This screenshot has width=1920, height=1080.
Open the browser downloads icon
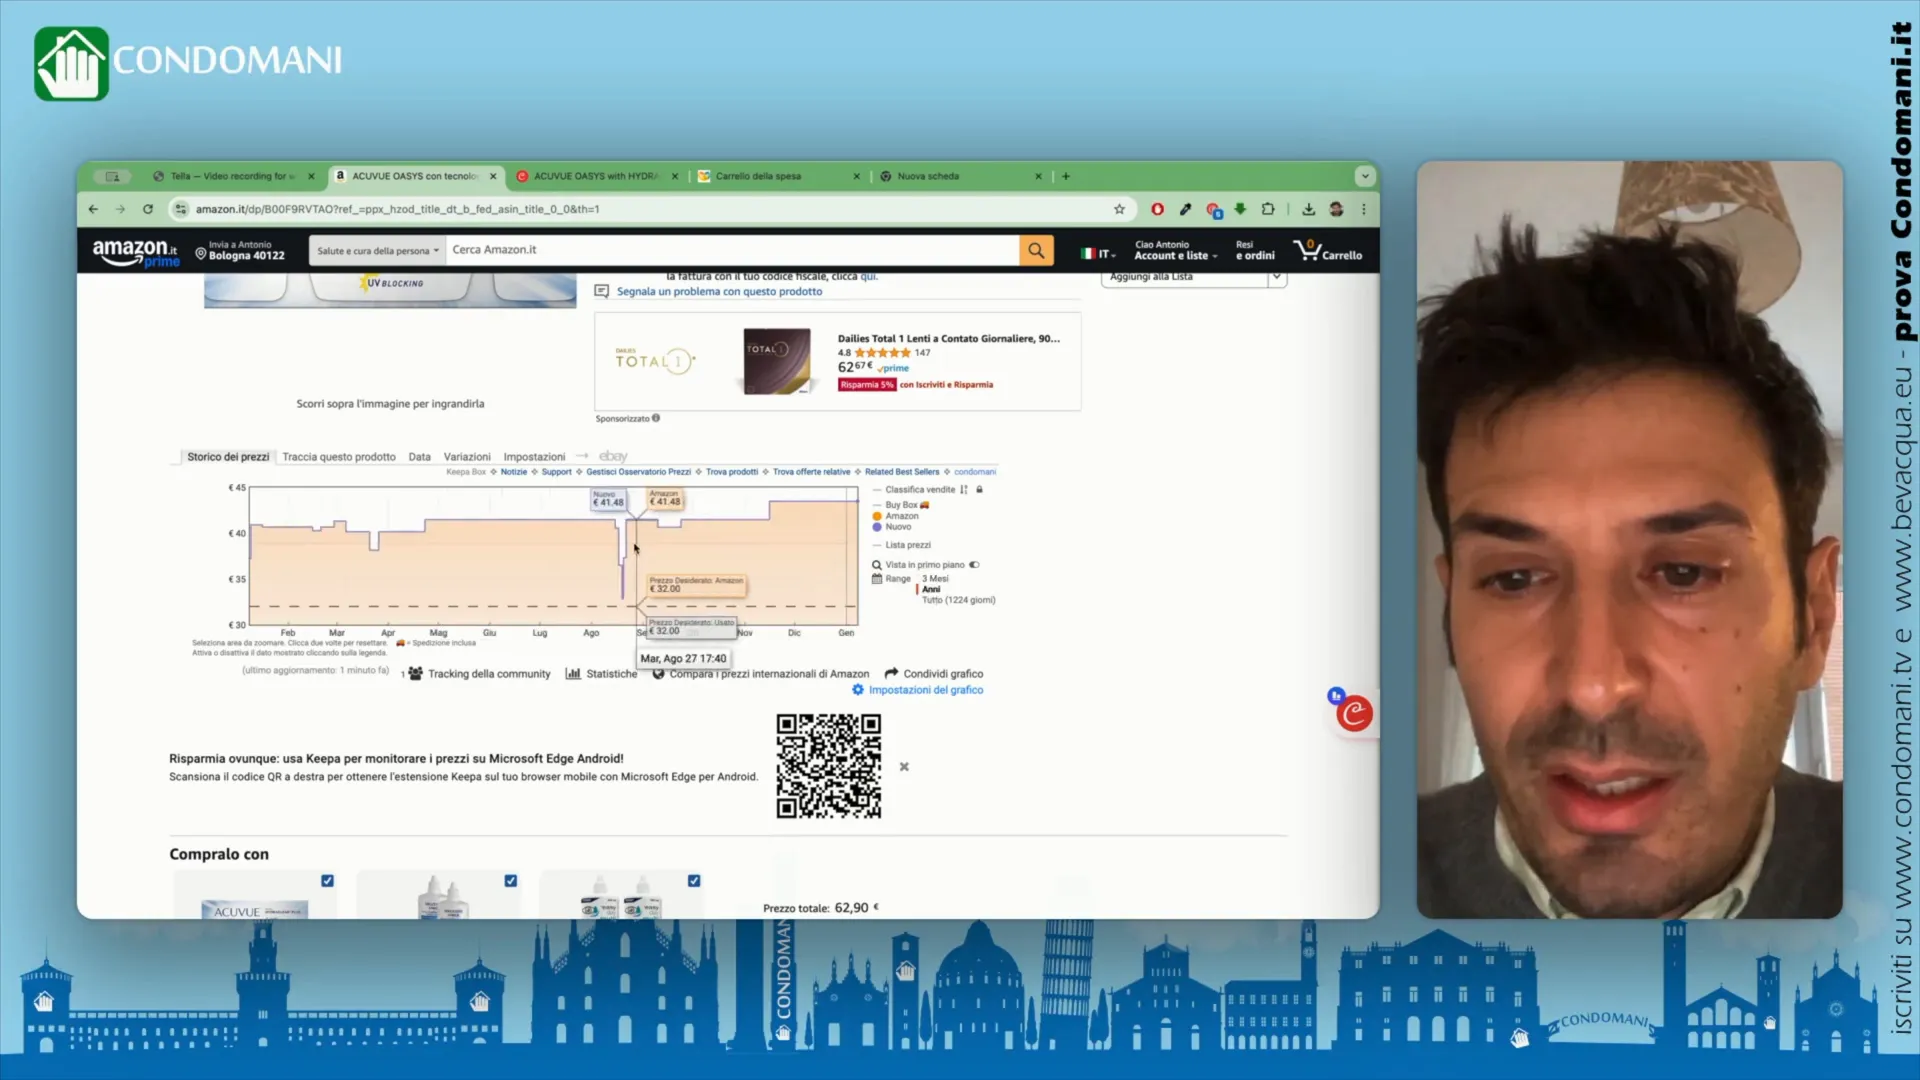[x=1308, y=209]
